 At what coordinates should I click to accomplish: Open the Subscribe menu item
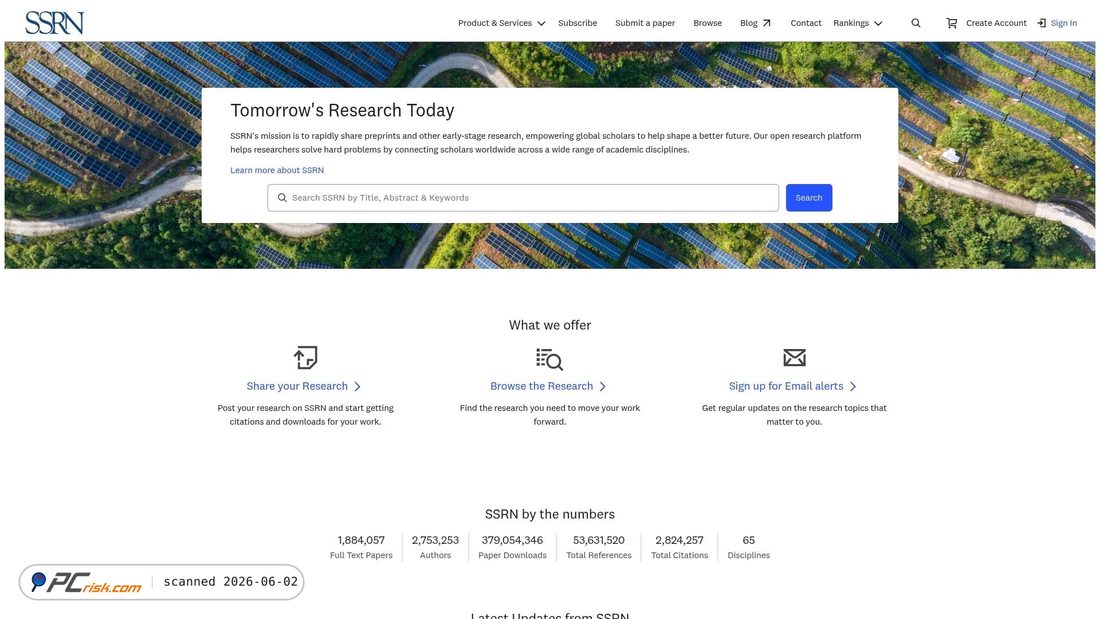577,23
